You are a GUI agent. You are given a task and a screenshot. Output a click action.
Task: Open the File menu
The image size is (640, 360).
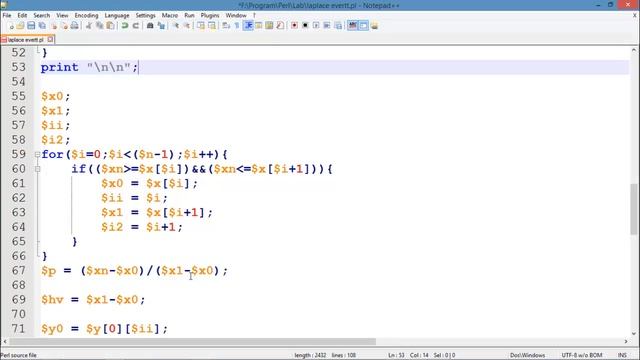[7, 15]
